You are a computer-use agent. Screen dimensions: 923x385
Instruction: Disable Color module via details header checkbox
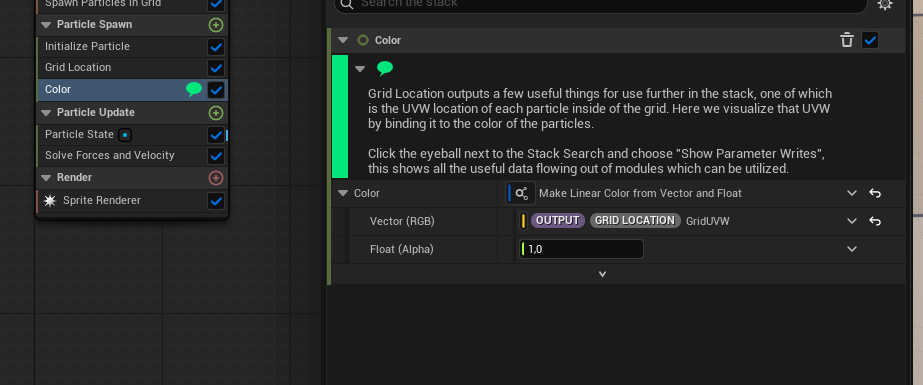pyautogui.click(x=870, y=40)
